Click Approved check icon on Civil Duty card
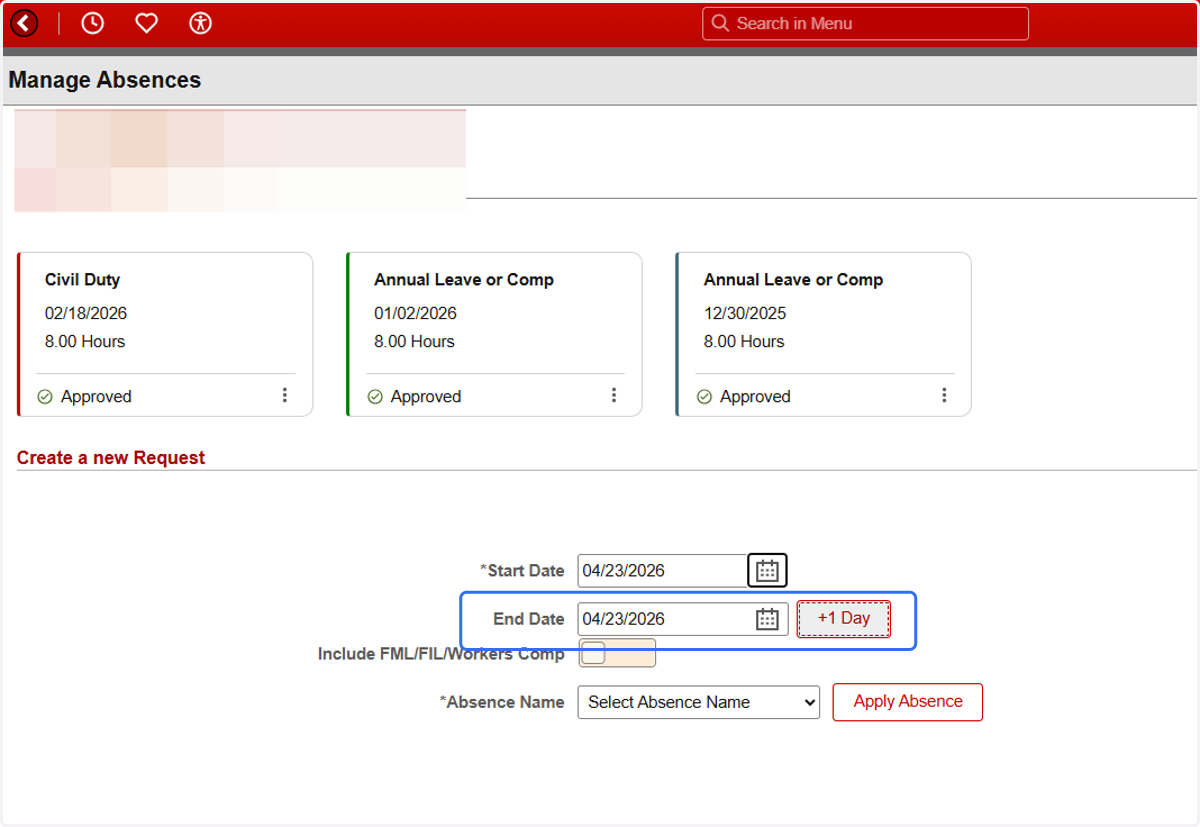This screenshot has height=827, width=1200. (45, 397)
